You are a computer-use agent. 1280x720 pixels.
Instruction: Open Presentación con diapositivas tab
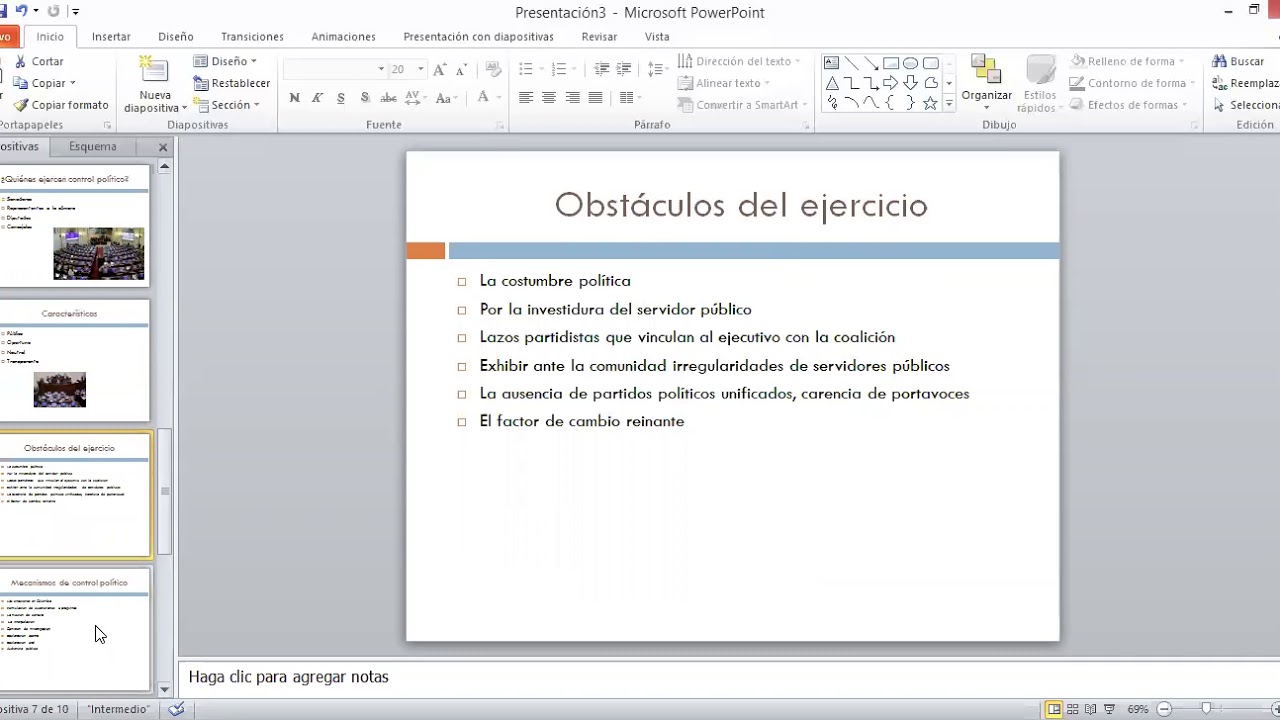click(478, 36)
